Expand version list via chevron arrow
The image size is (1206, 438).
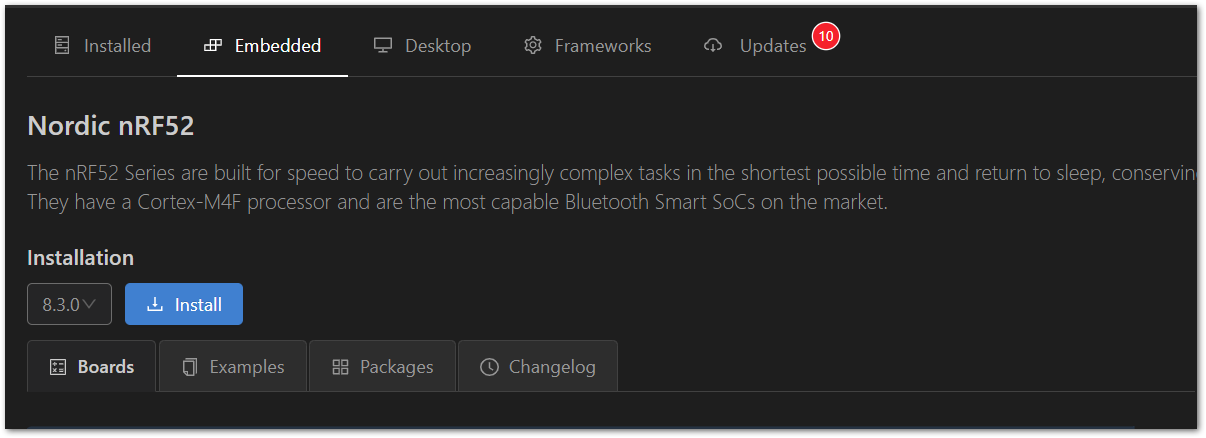tap(91, 304)
